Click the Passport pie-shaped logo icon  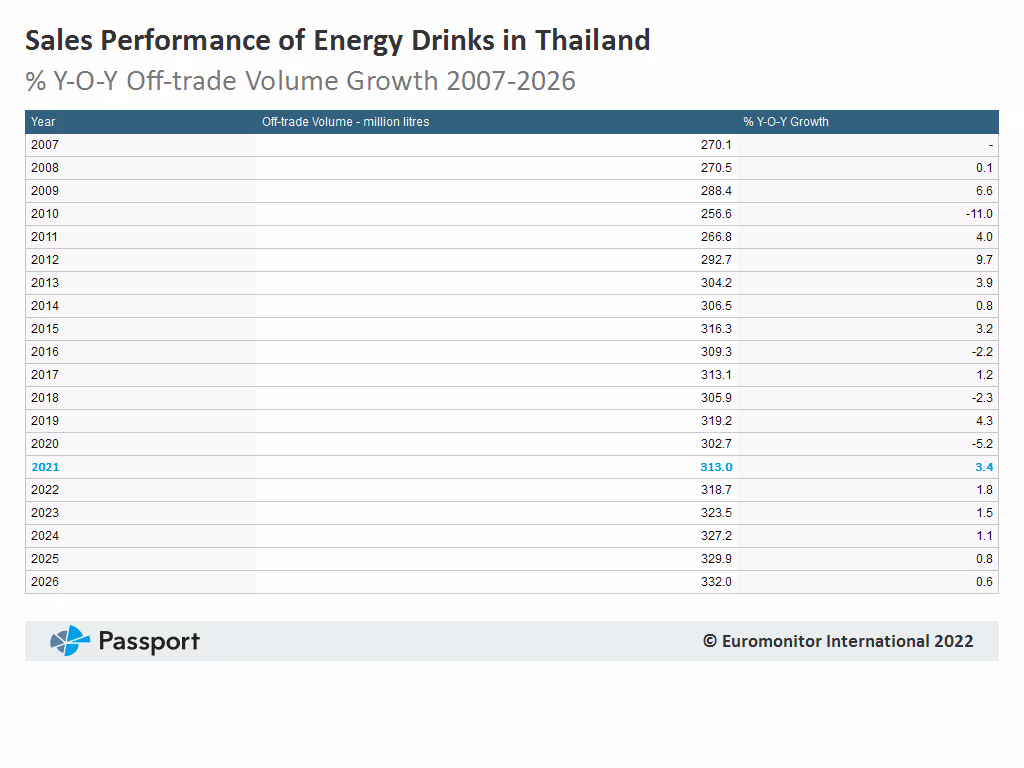point(70,641)
